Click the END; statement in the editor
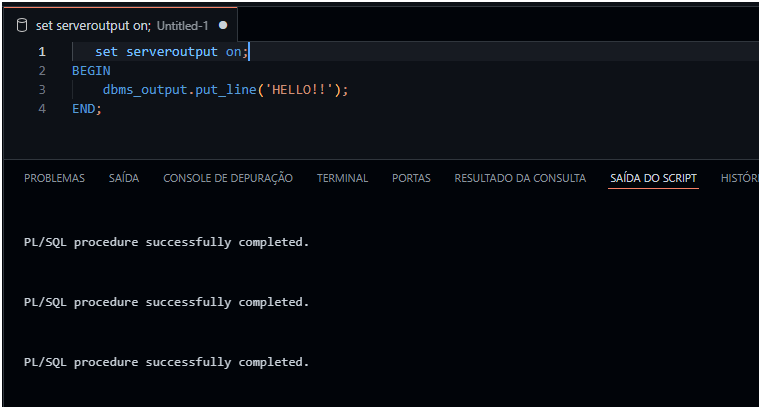The width and height of the screenshot is (761, 409). click(87, 109)
